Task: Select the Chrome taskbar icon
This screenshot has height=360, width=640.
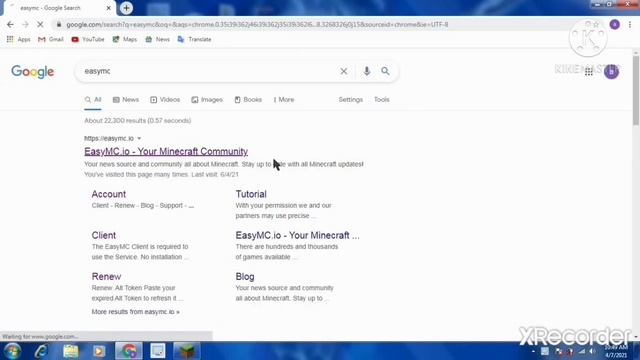Action: pyautogui.click(x=129, y=351)
